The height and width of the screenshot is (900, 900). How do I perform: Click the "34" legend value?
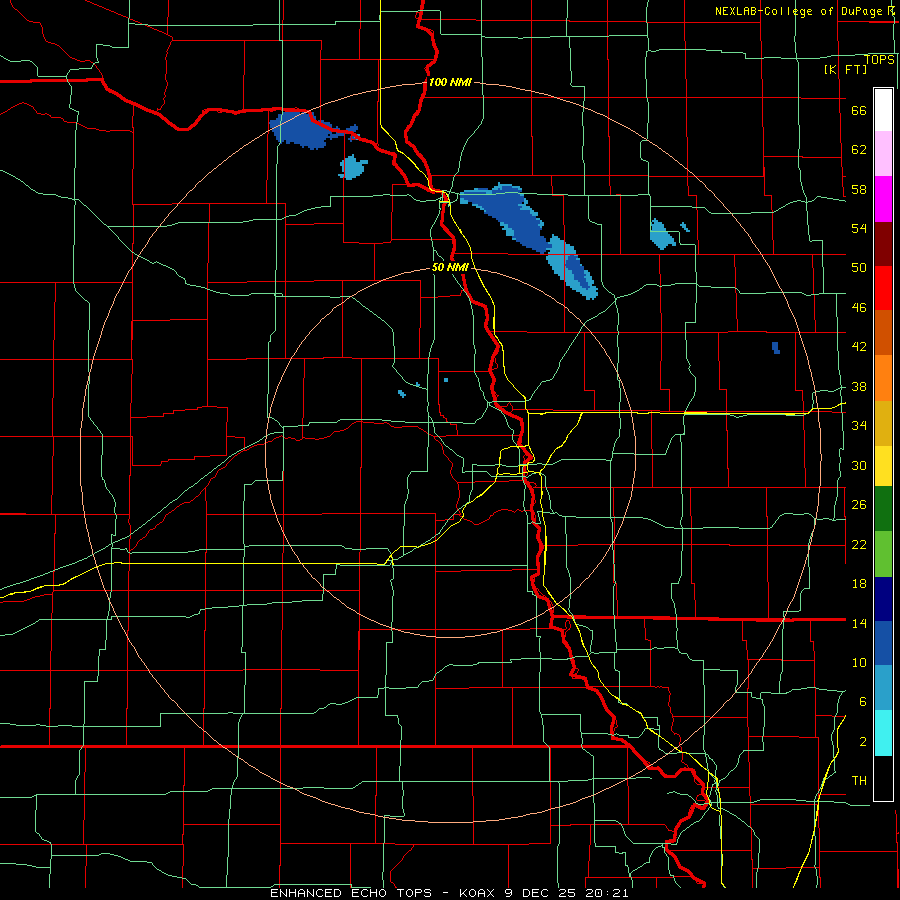tap(859, 426)
